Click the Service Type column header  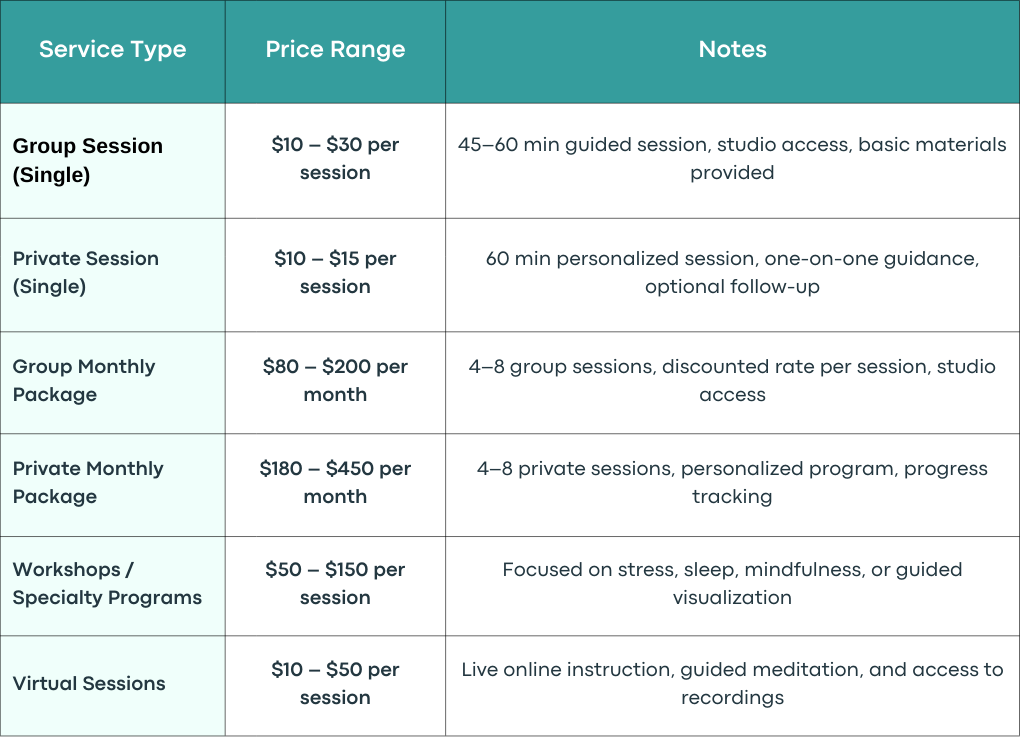tap(113, 49)
